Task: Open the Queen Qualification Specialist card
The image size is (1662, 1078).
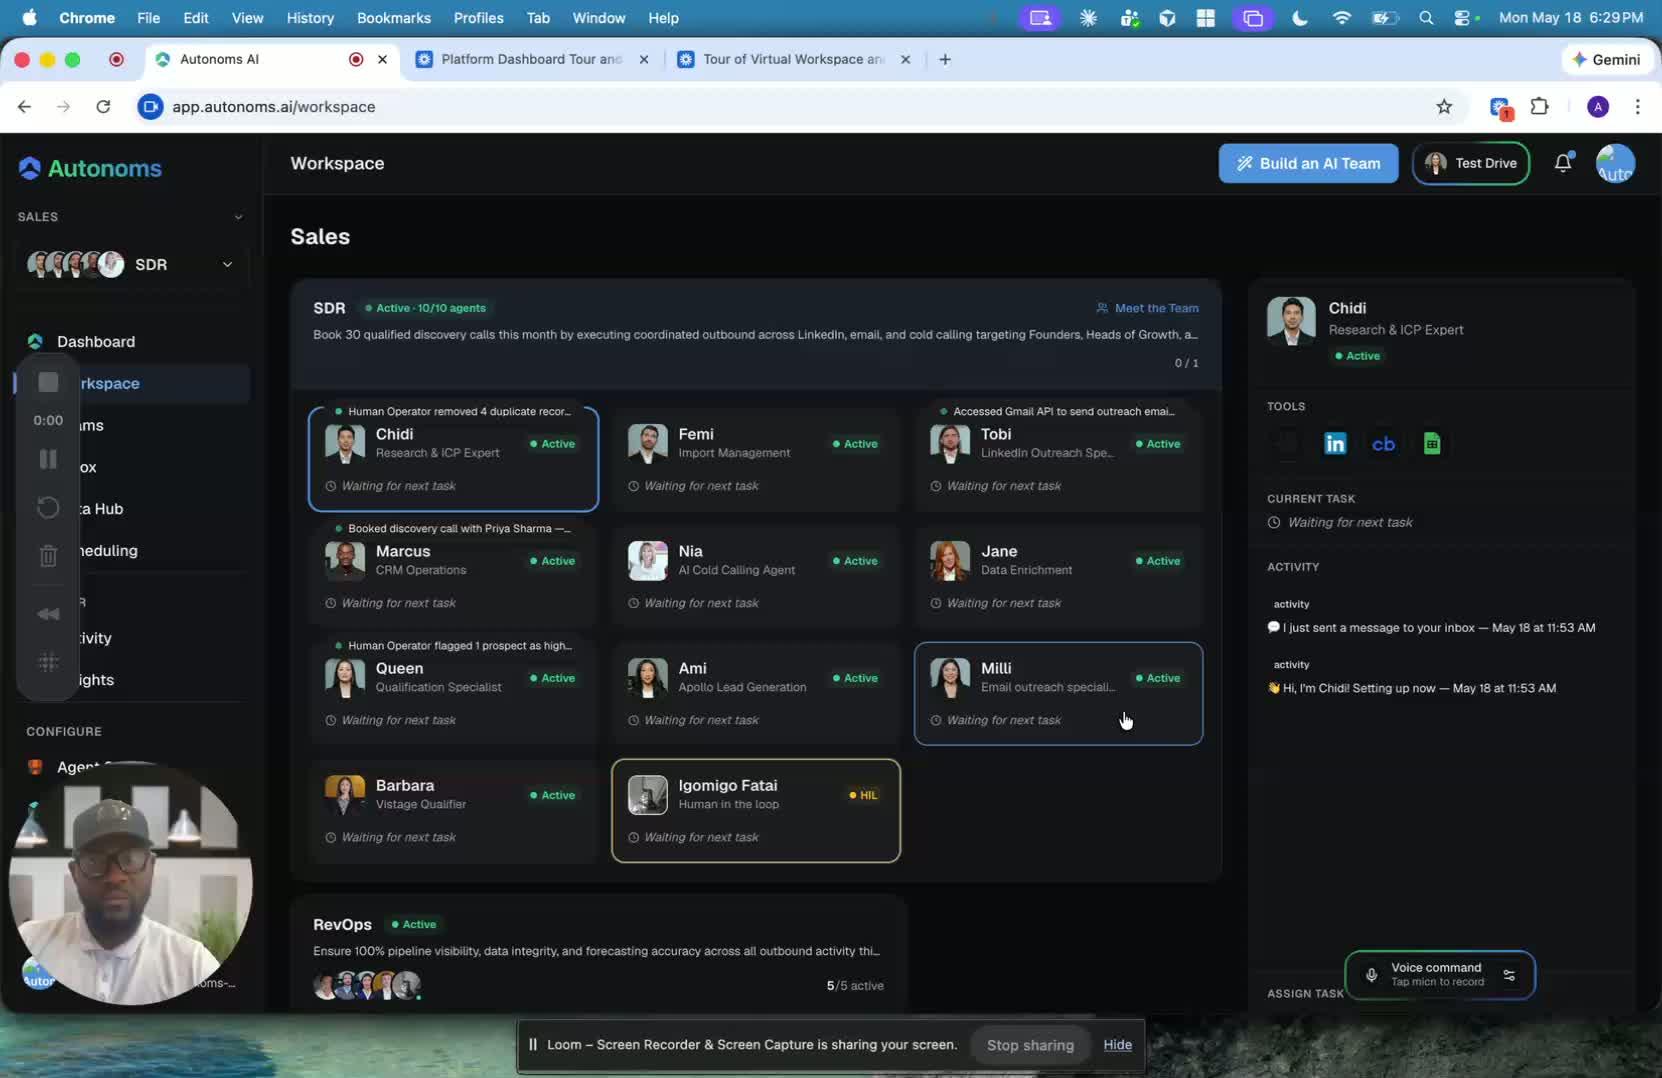Action: (454, 693)
